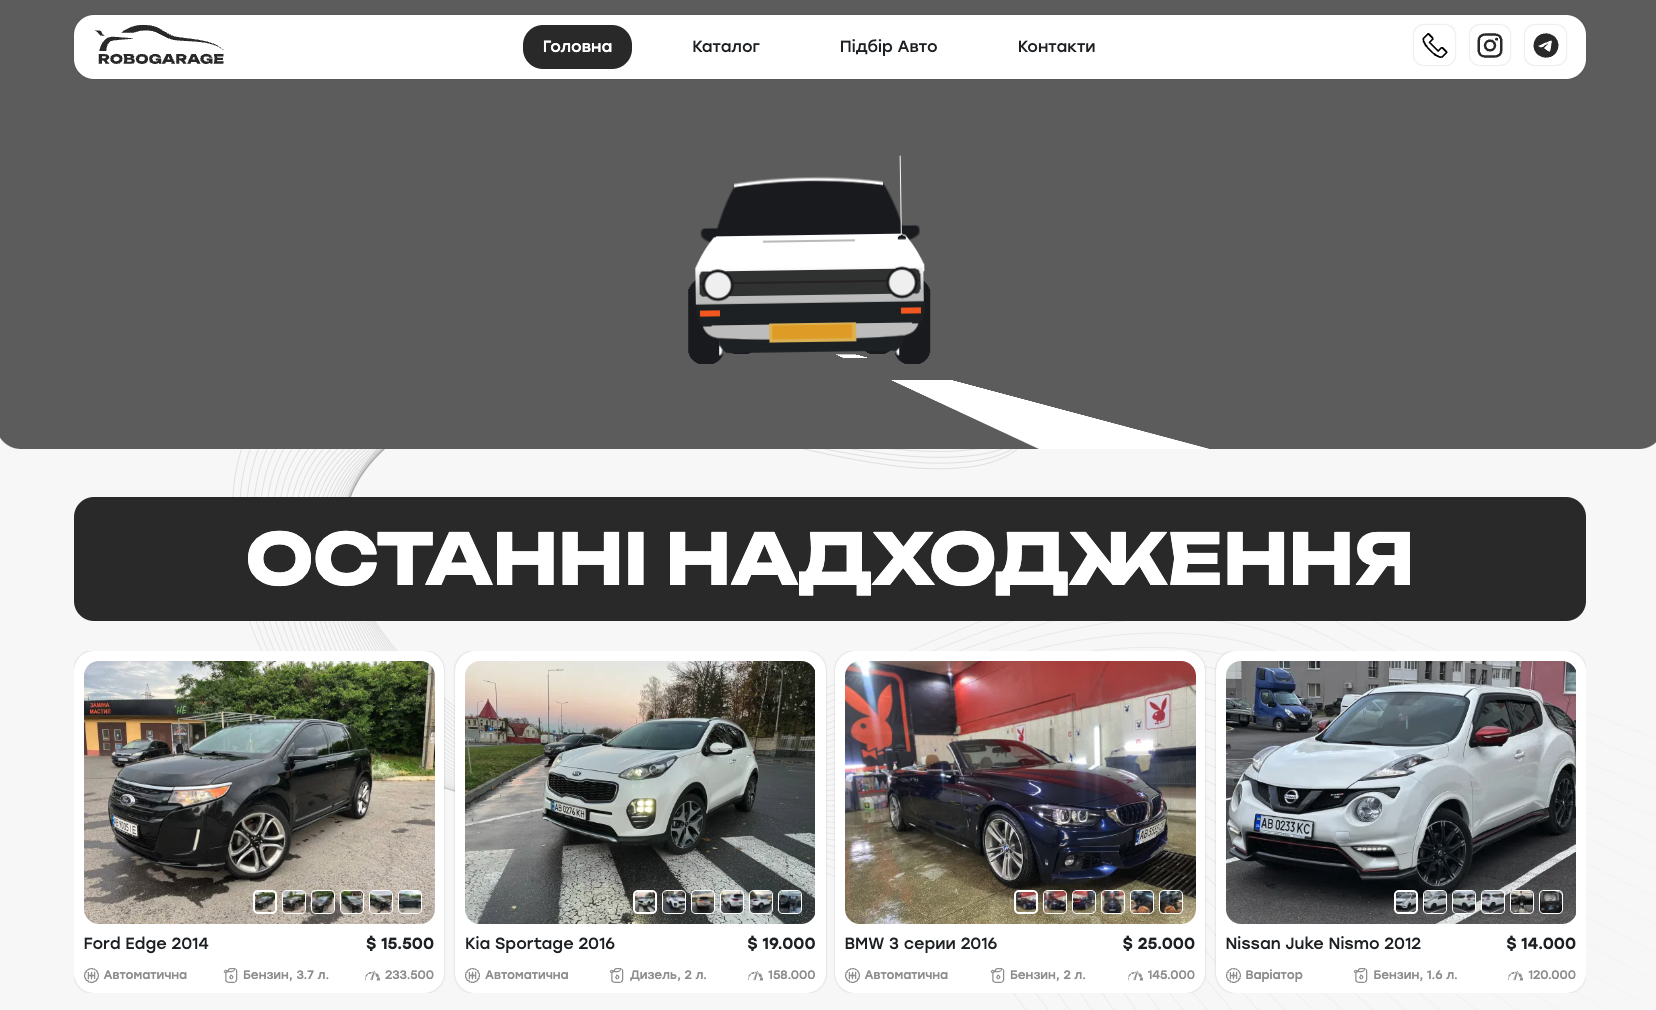Click the phone call icon
This screenshot has width=1656, height=1010.
click(1434, 46)
